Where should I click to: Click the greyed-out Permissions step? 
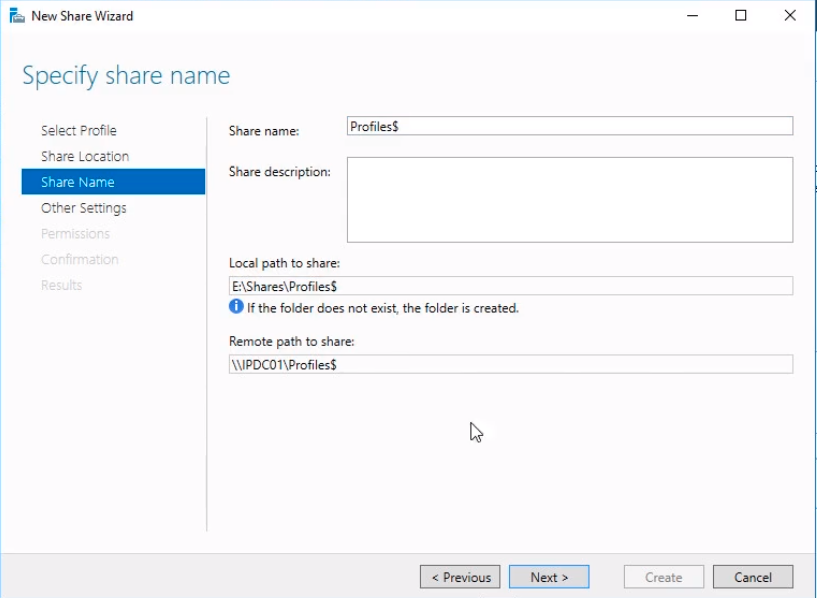tap(75, 234)
